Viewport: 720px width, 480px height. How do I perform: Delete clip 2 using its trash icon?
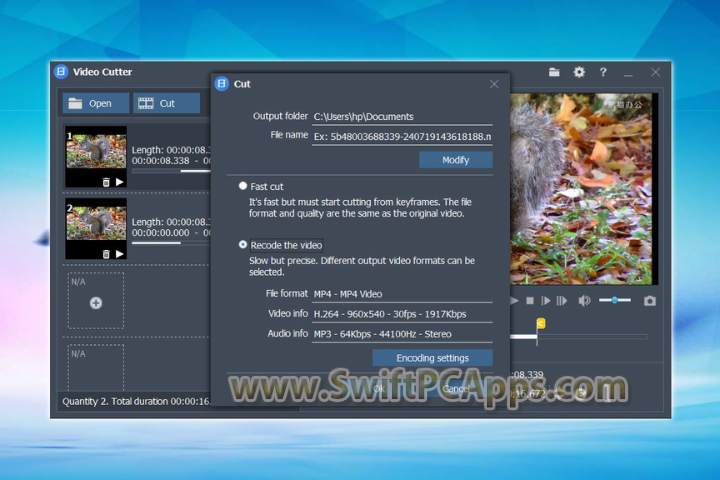[106, 254]
